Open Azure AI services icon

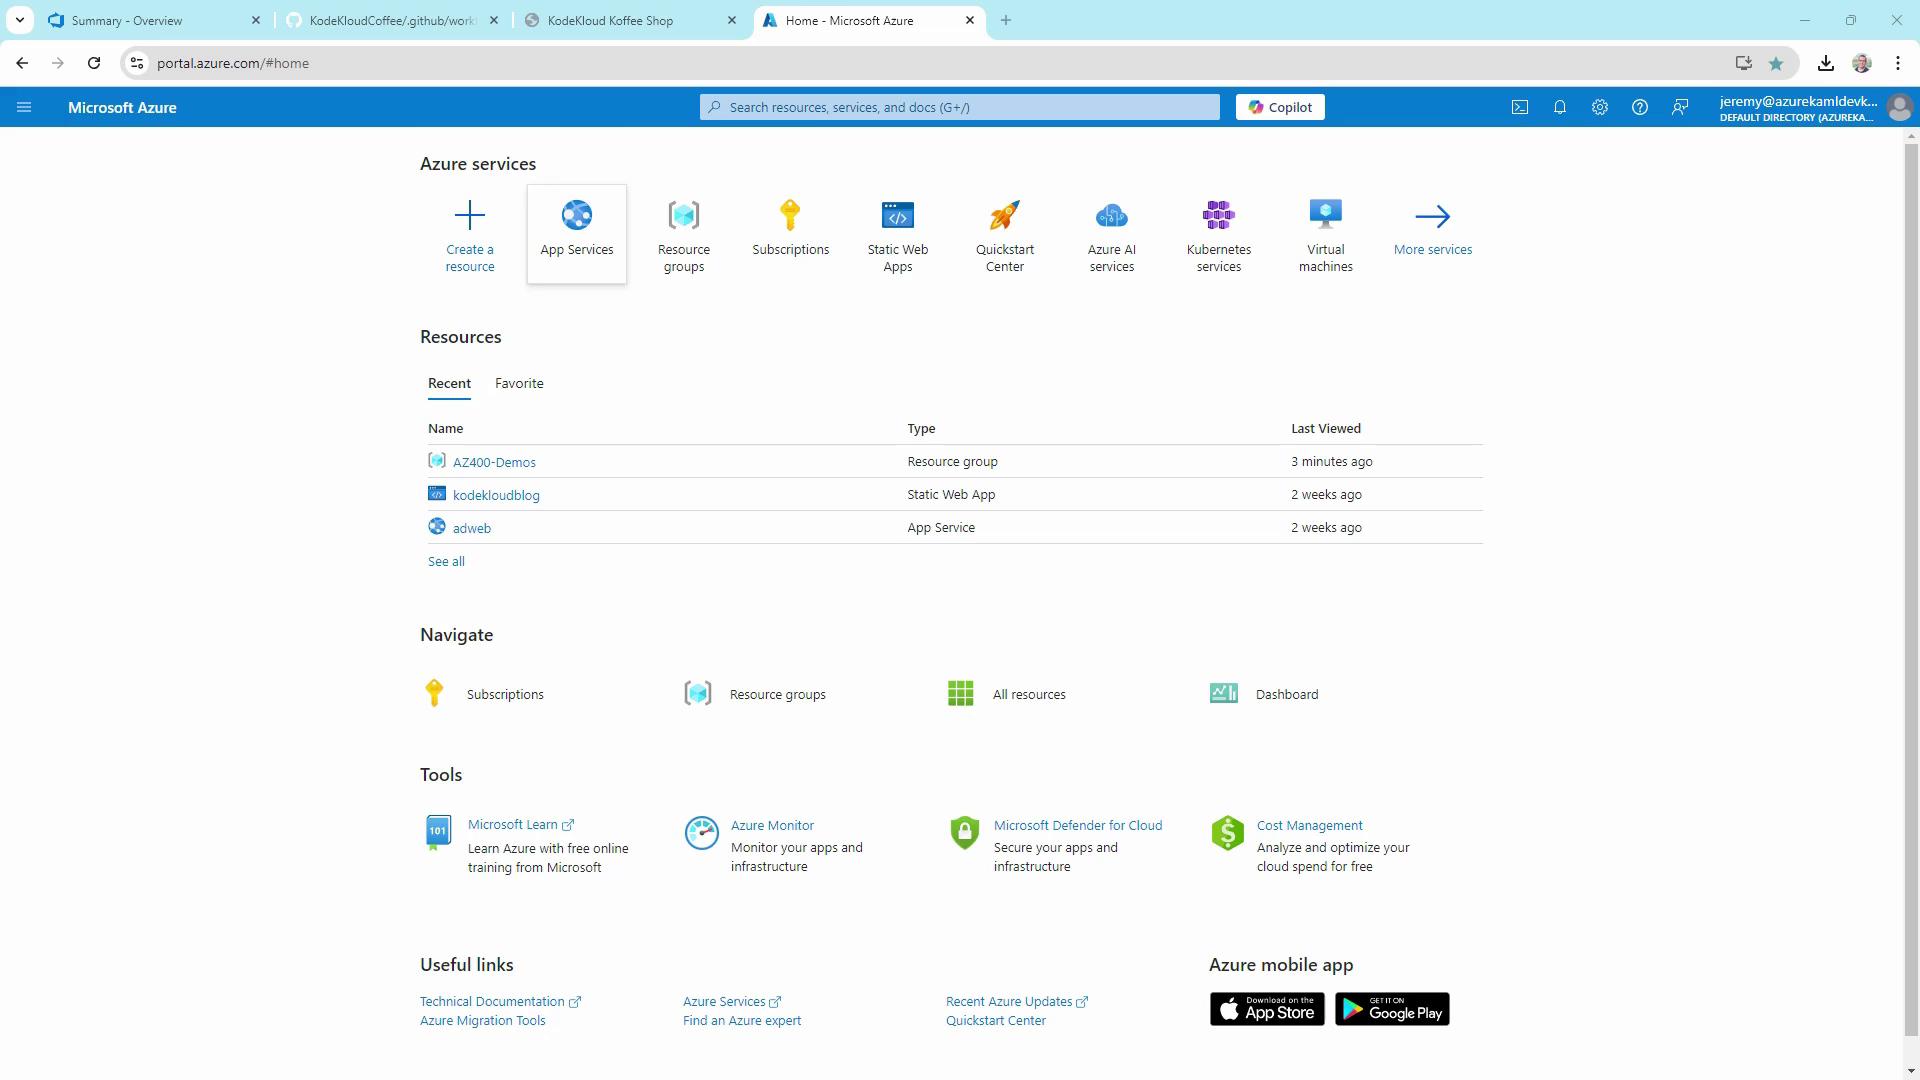pyautogui.click(x=1112, y=215)
